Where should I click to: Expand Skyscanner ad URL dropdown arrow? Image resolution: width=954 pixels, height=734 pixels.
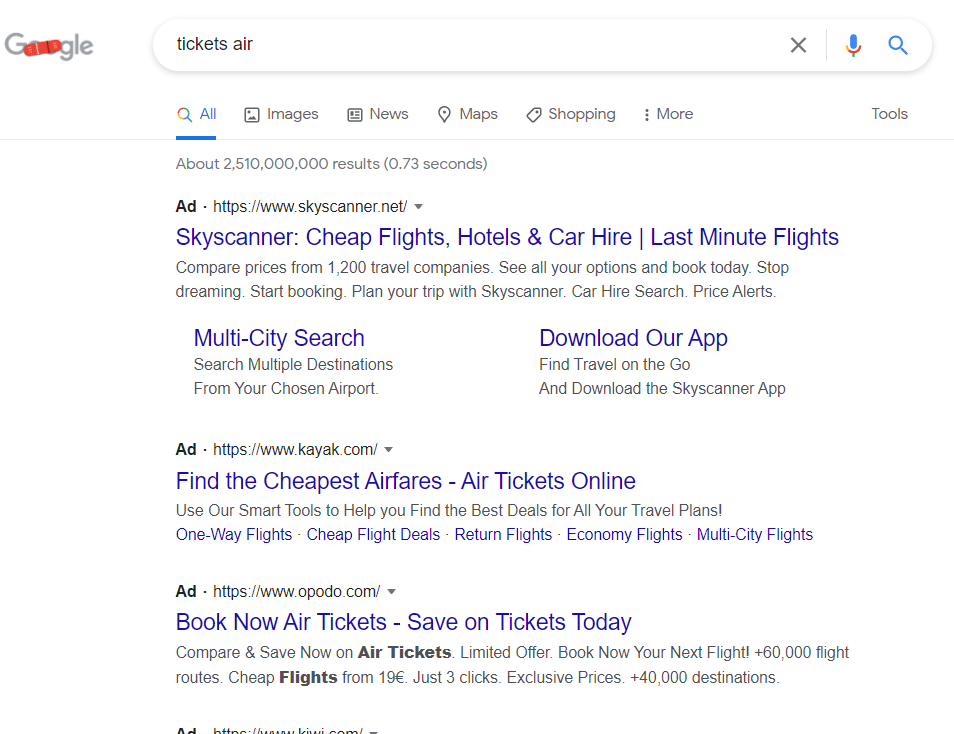pos(419,207)
